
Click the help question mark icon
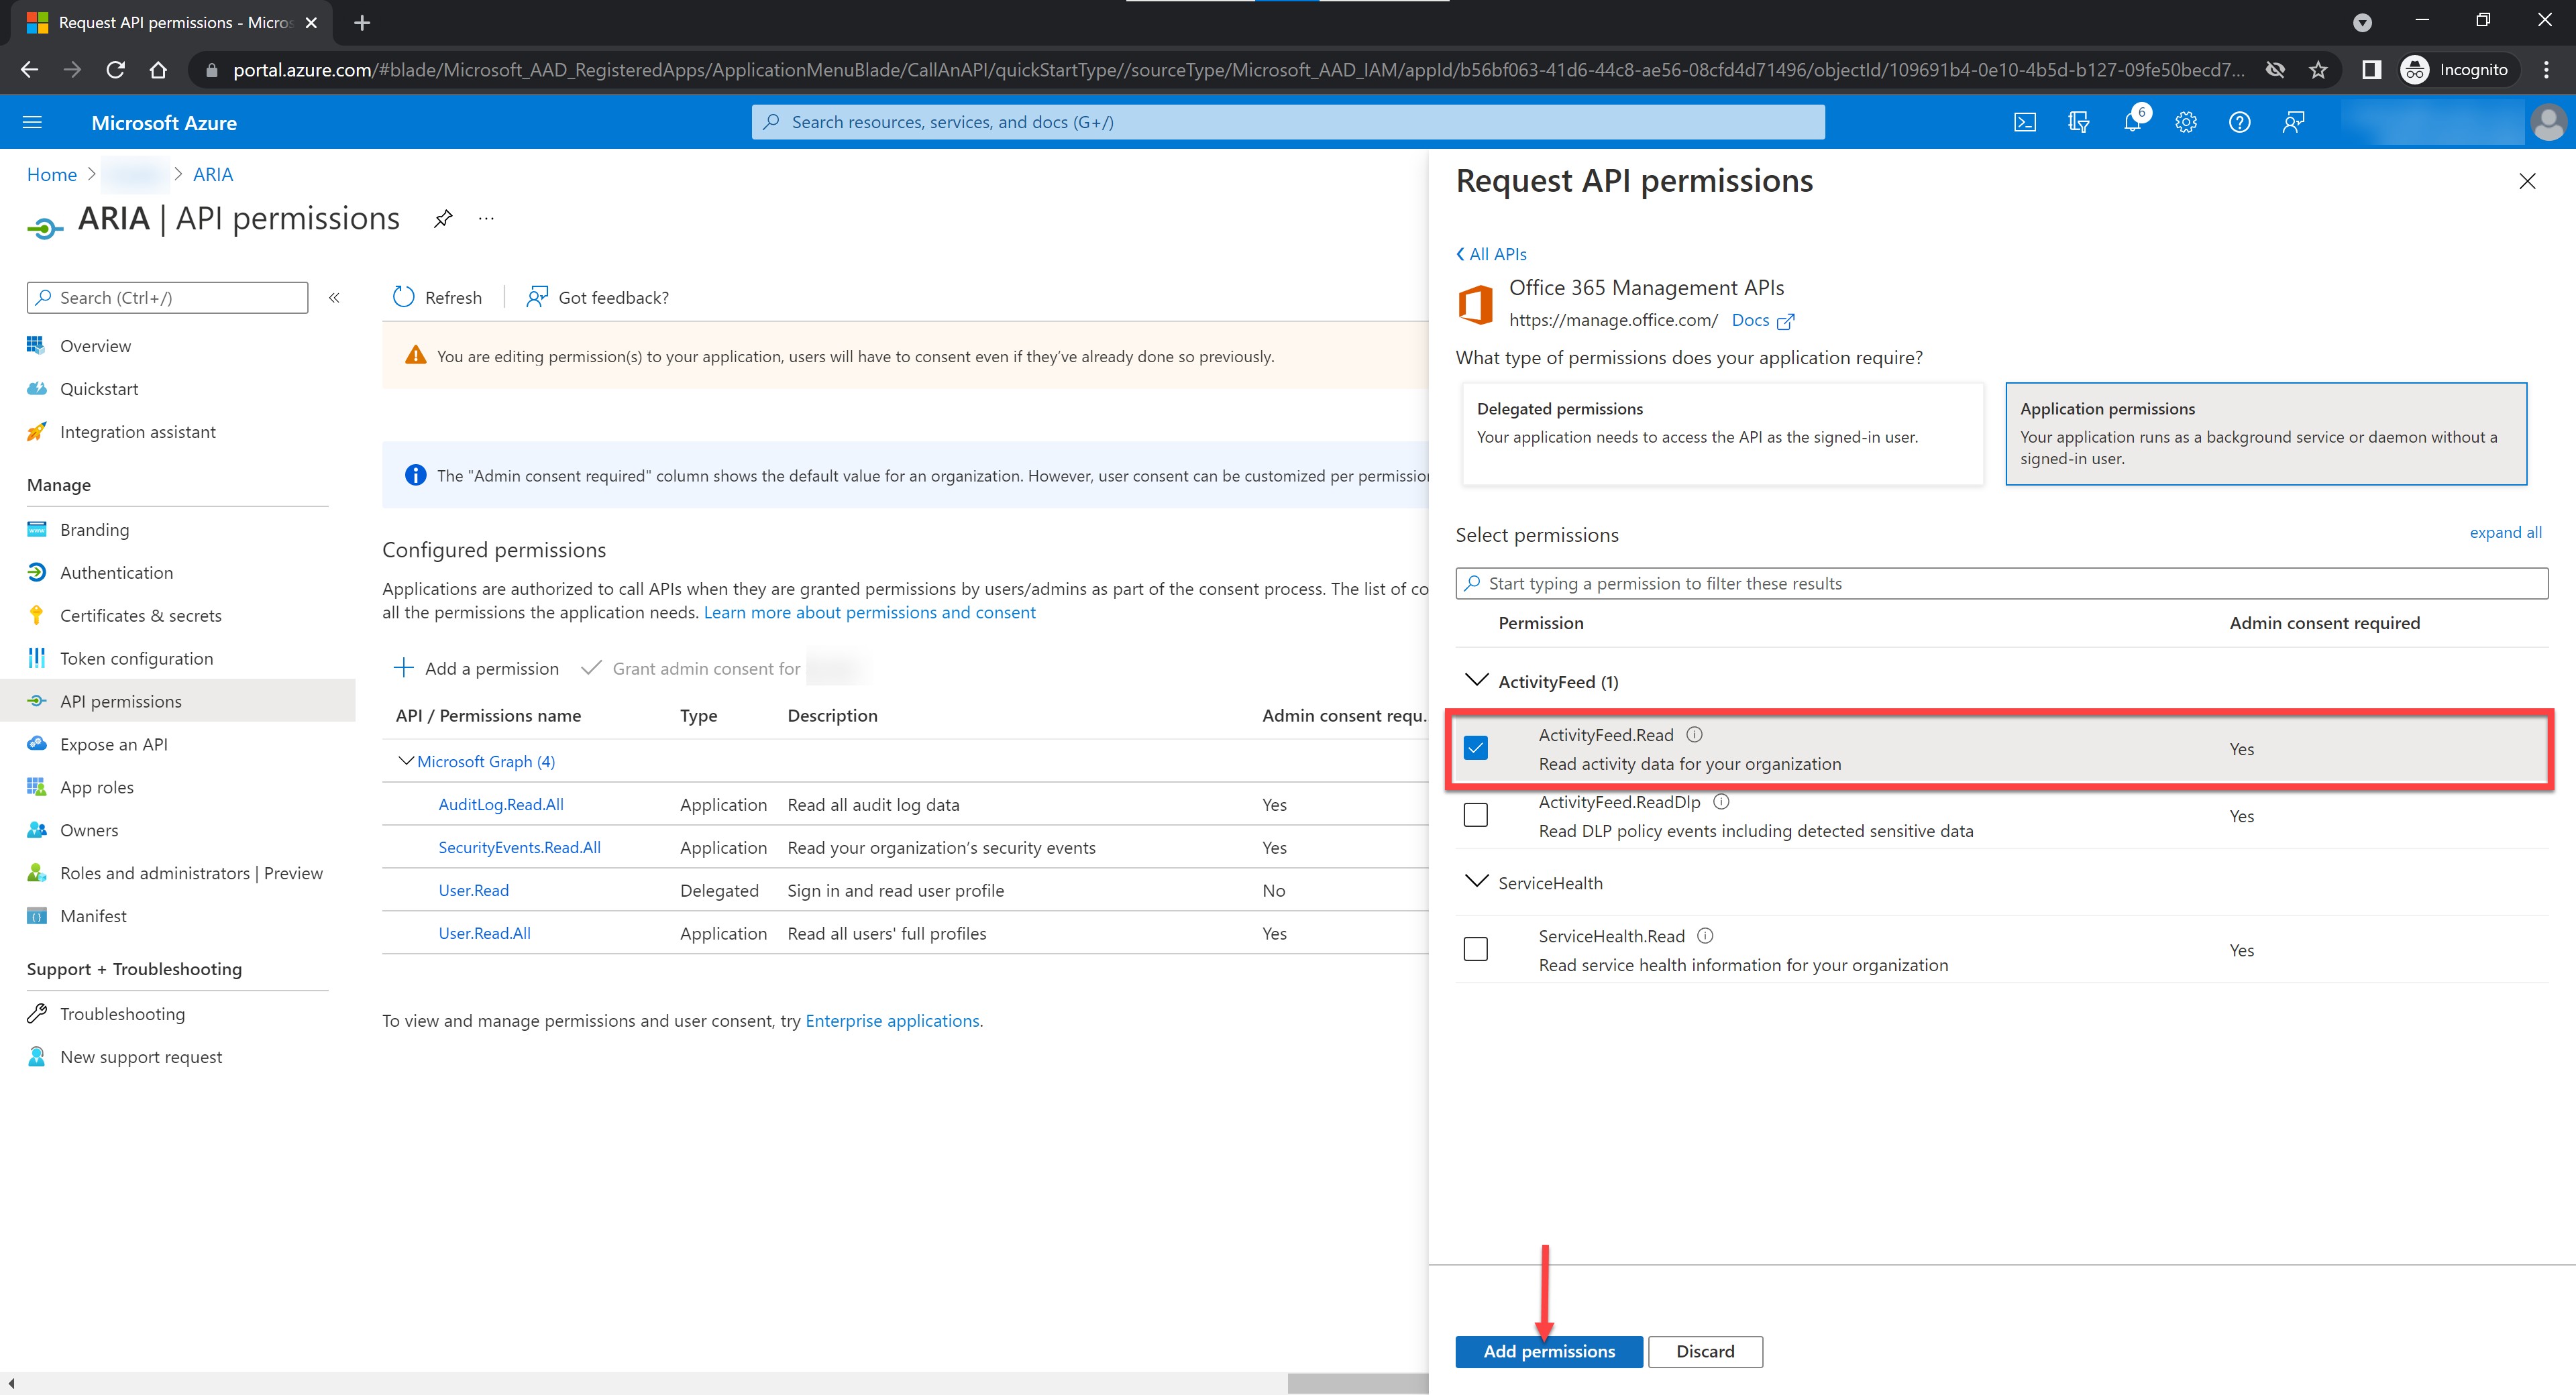[2240, 122]
